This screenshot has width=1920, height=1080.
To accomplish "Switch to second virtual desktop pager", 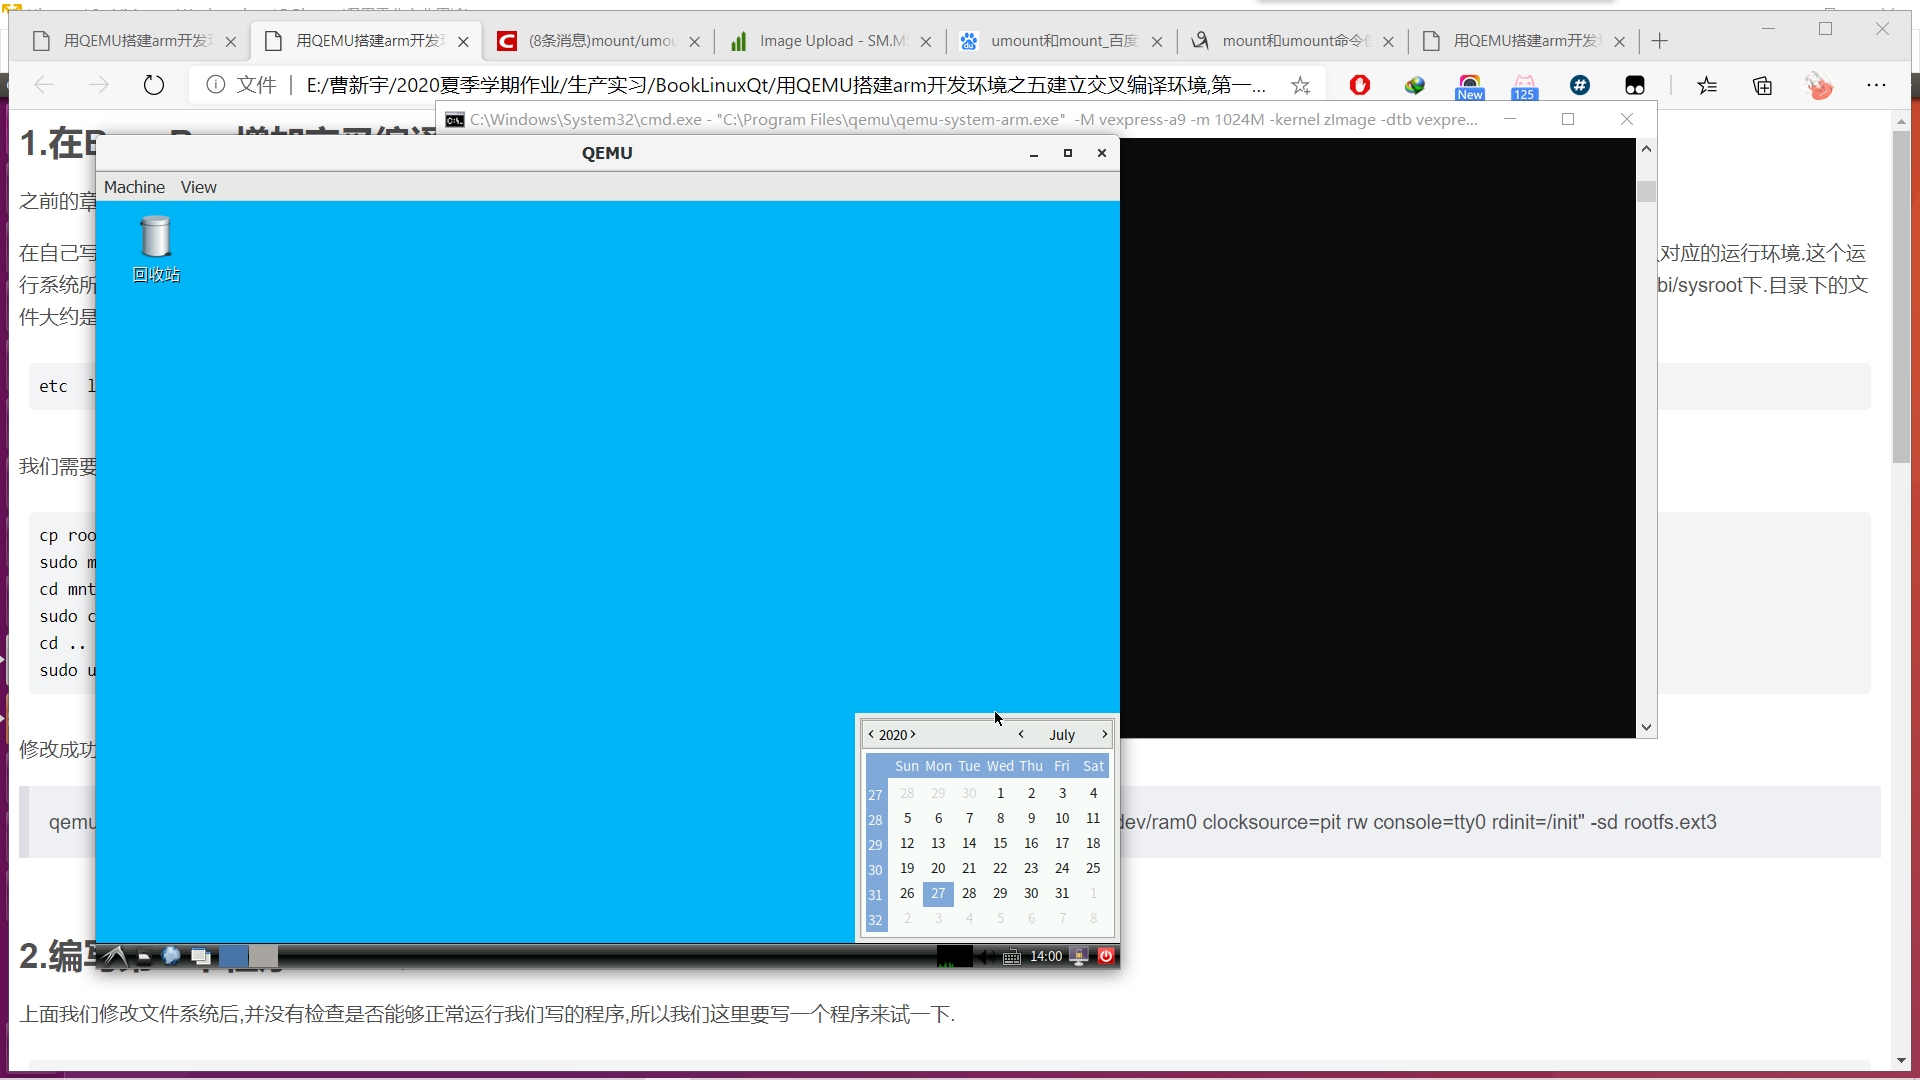I will [x=263, y=956].
